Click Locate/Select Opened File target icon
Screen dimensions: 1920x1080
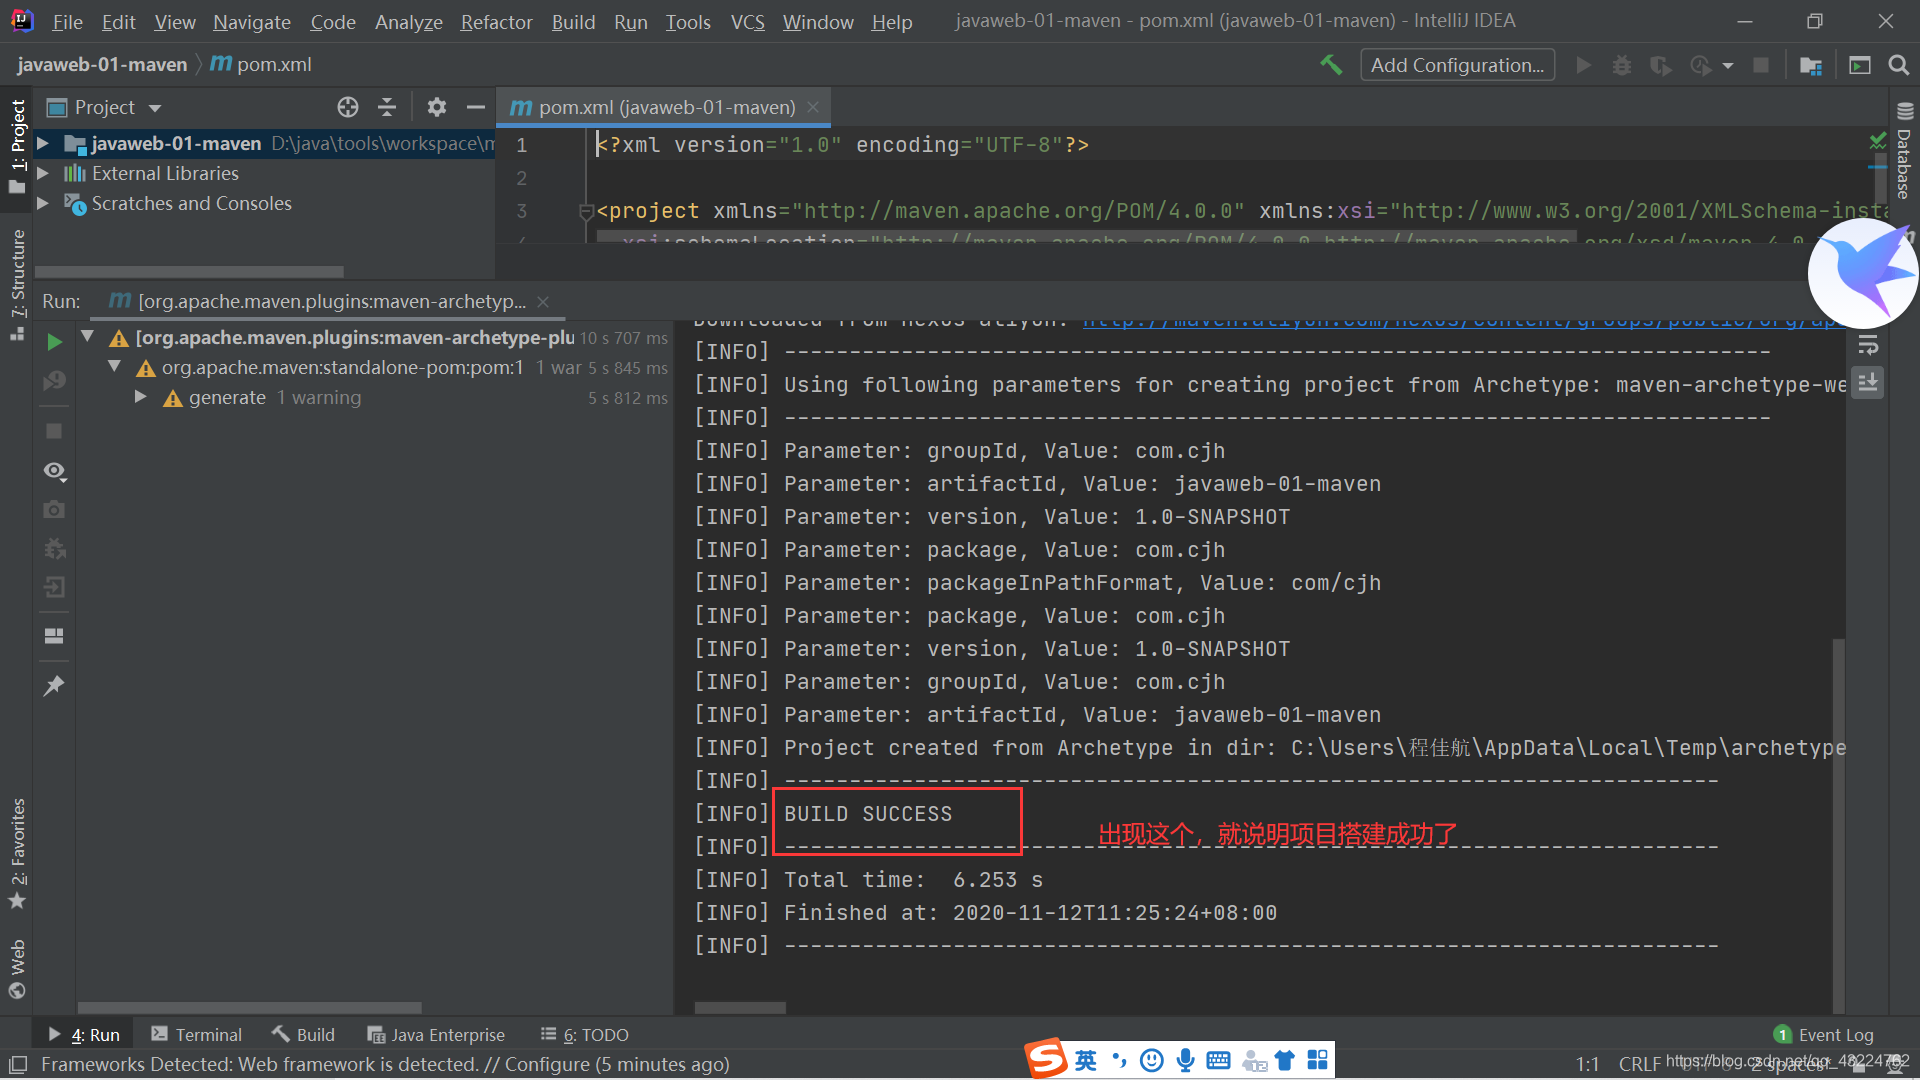point(347,107)
